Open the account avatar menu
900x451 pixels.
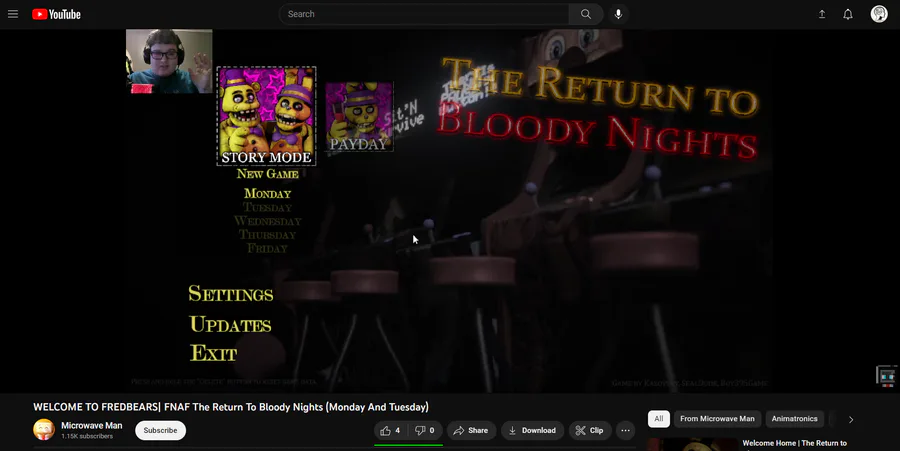click(x=879, y=14)
